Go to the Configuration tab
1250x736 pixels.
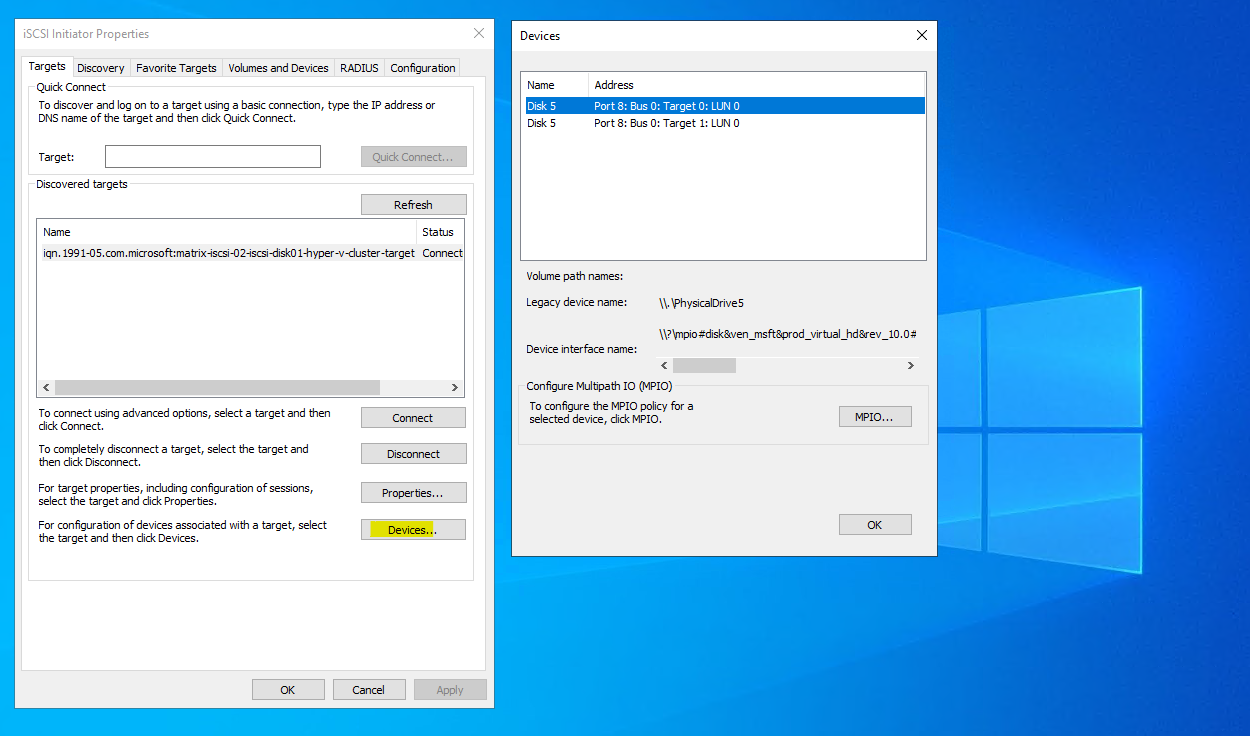[422, 68]
